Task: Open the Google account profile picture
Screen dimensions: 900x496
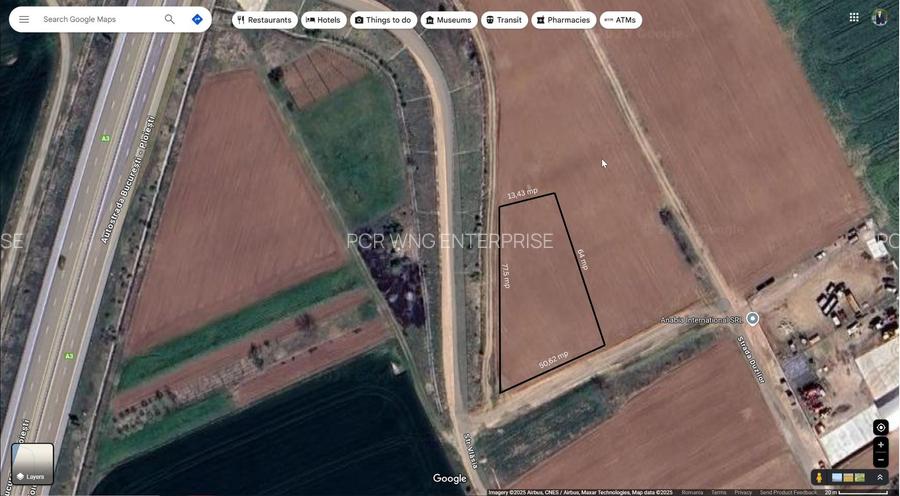Action: coord(880,17)
